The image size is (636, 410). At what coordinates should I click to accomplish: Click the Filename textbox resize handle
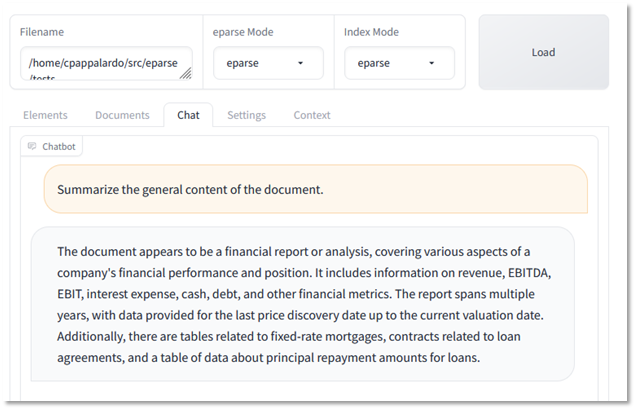pos(186,73)
